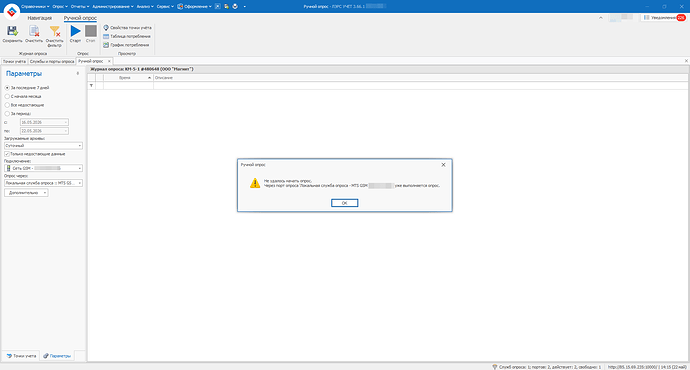This screenshot has width=690, height=370.
Task: Switch to the Точки учёта document tab
Action: click(x=14, y=61)
